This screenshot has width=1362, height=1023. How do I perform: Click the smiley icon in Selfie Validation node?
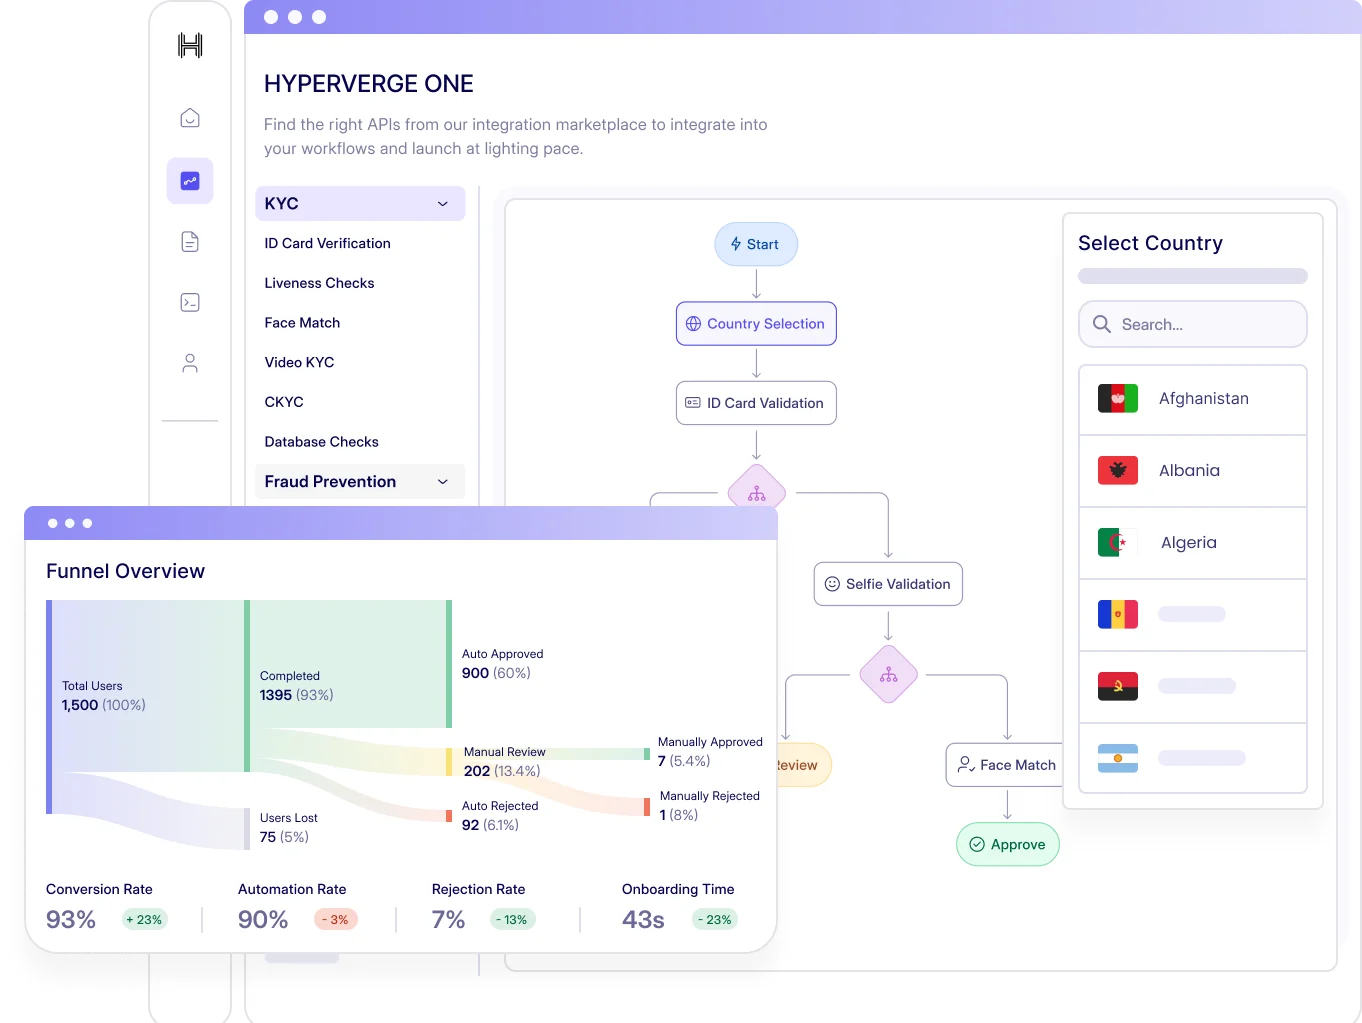tap(832, 584)
